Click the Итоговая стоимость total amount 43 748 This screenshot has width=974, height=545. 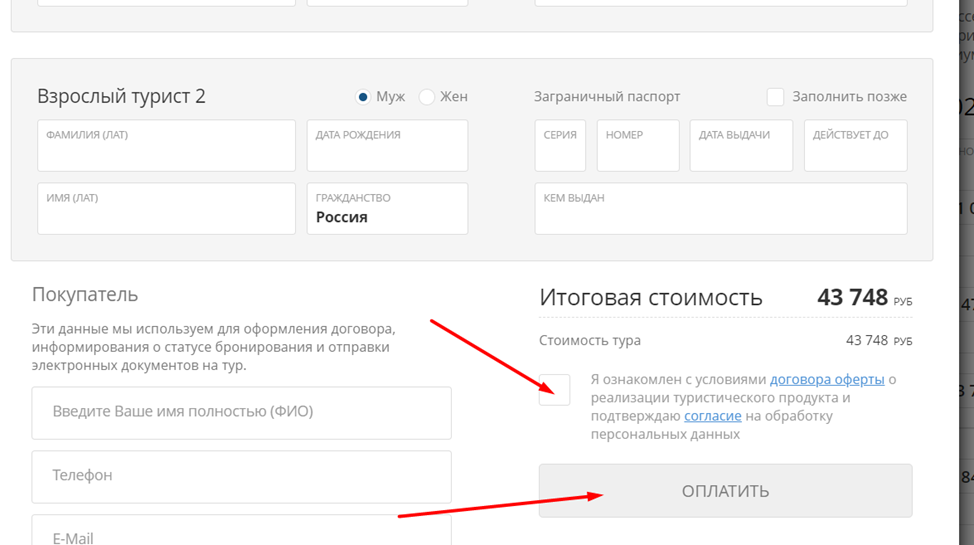click(x=852, y=298)
